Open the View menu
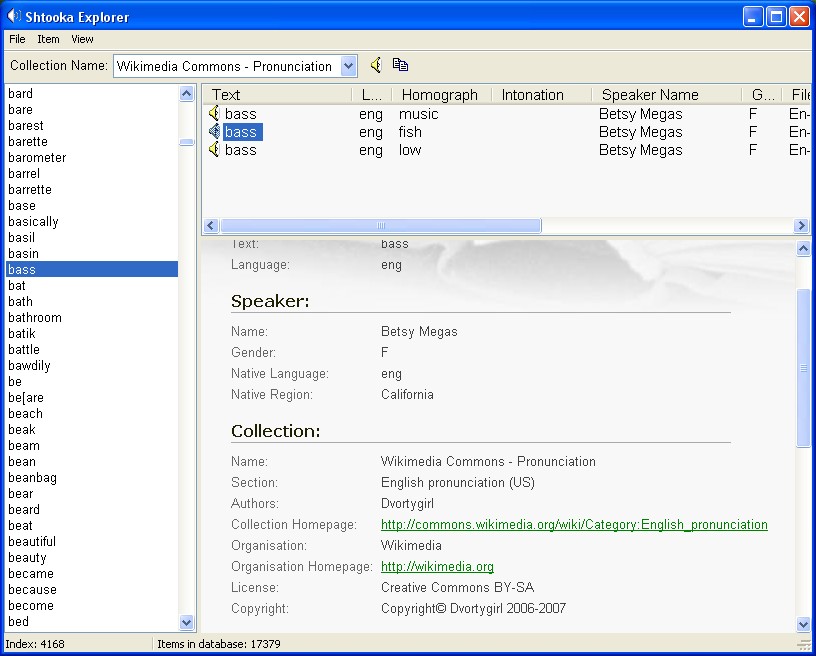The height and width of the screenshot is (656, 816). click(82, 39)
